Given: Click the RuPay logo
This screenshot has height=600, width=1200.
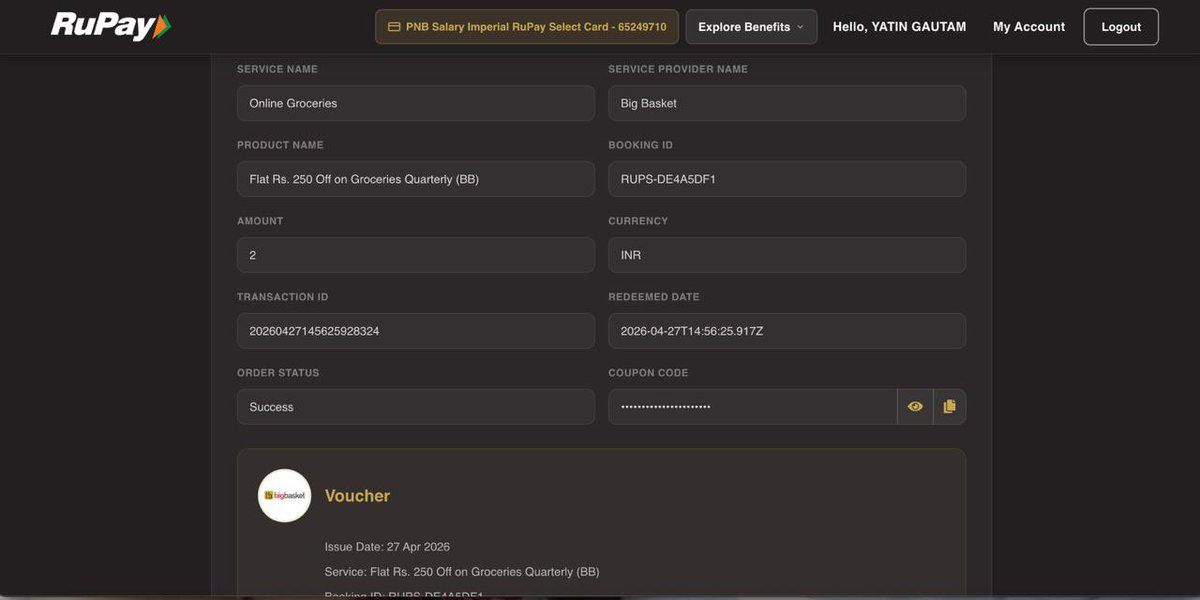Looking at the screenshot, I should (x=111, y=27).
